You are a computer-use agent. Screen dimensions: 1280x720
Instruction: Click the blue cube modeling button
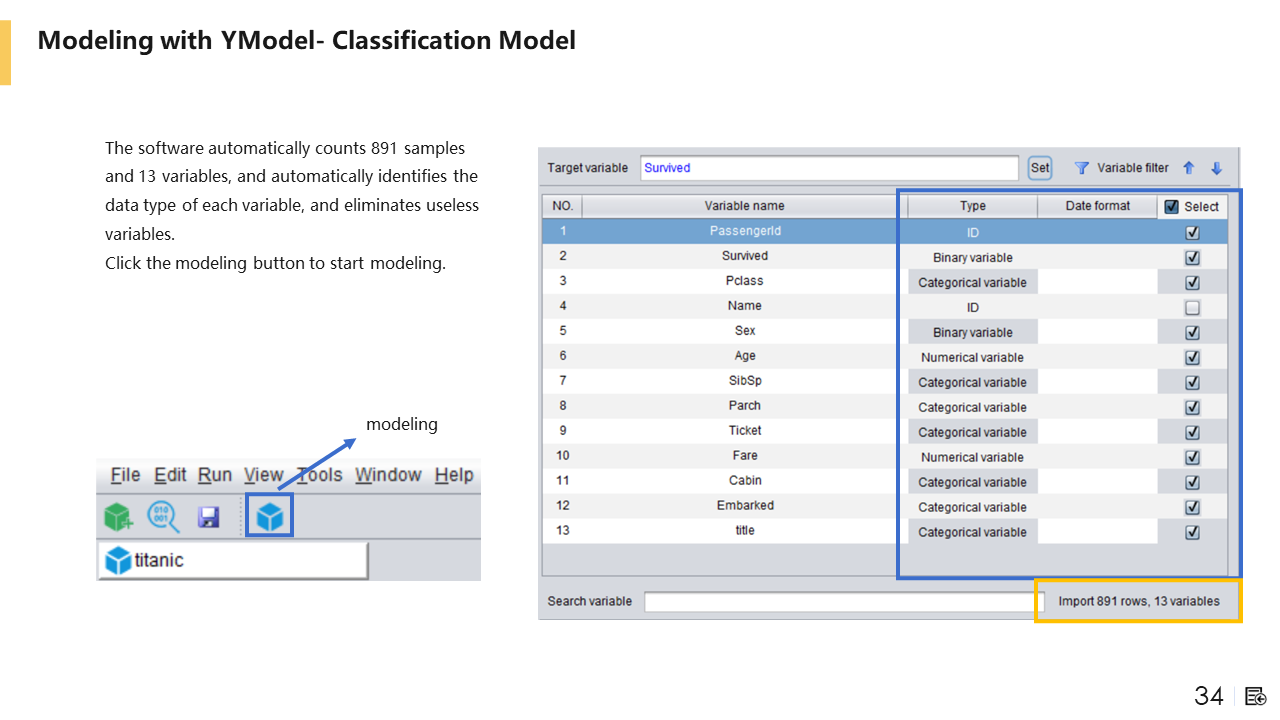[x=270, y=516]
